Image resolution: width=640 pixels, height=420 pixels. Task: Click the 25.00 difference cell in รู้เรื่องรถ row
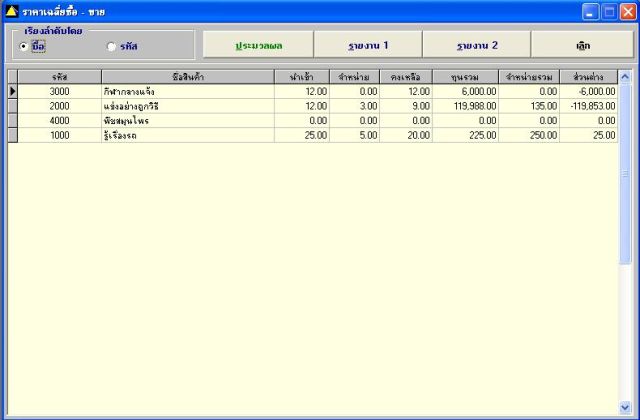(x=589, y=136)
